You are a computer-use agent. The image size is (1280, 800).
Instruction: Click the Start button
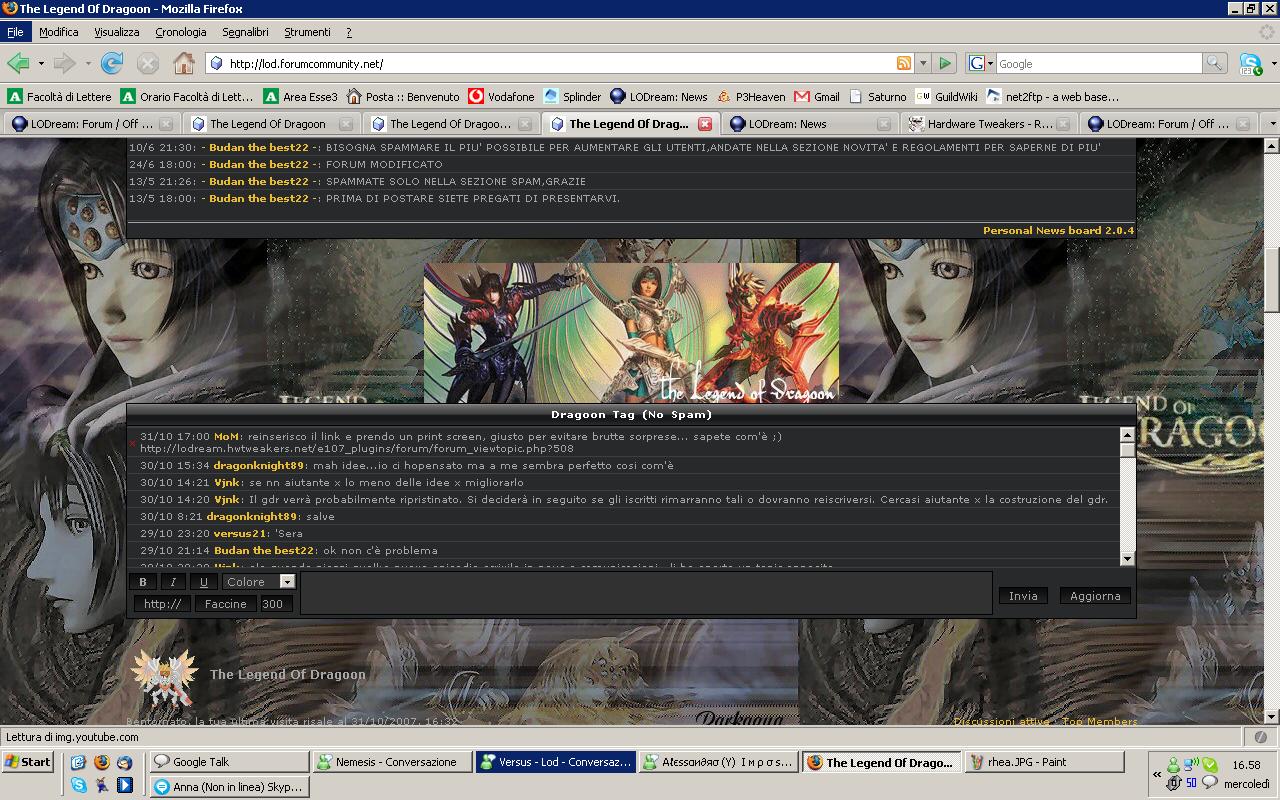[x=28, y=762]
